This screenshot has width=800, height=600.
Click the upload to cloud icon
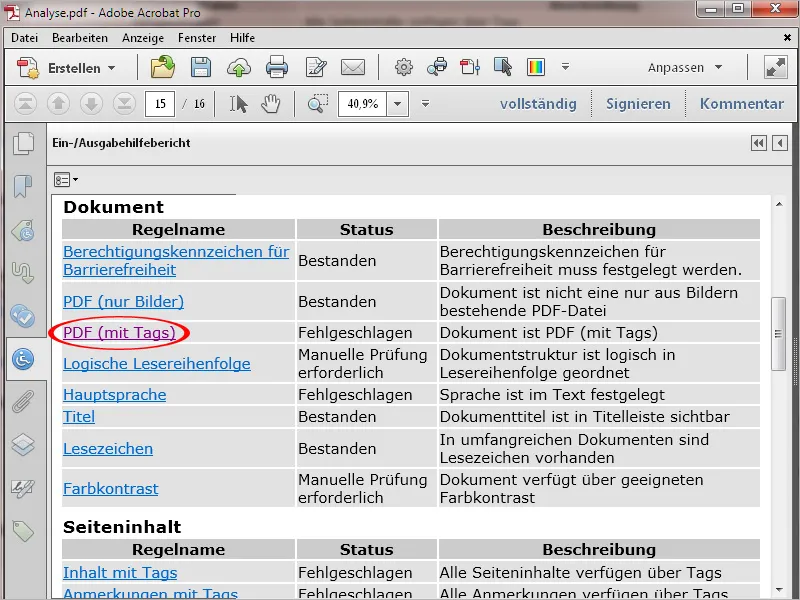pos(239,67)
